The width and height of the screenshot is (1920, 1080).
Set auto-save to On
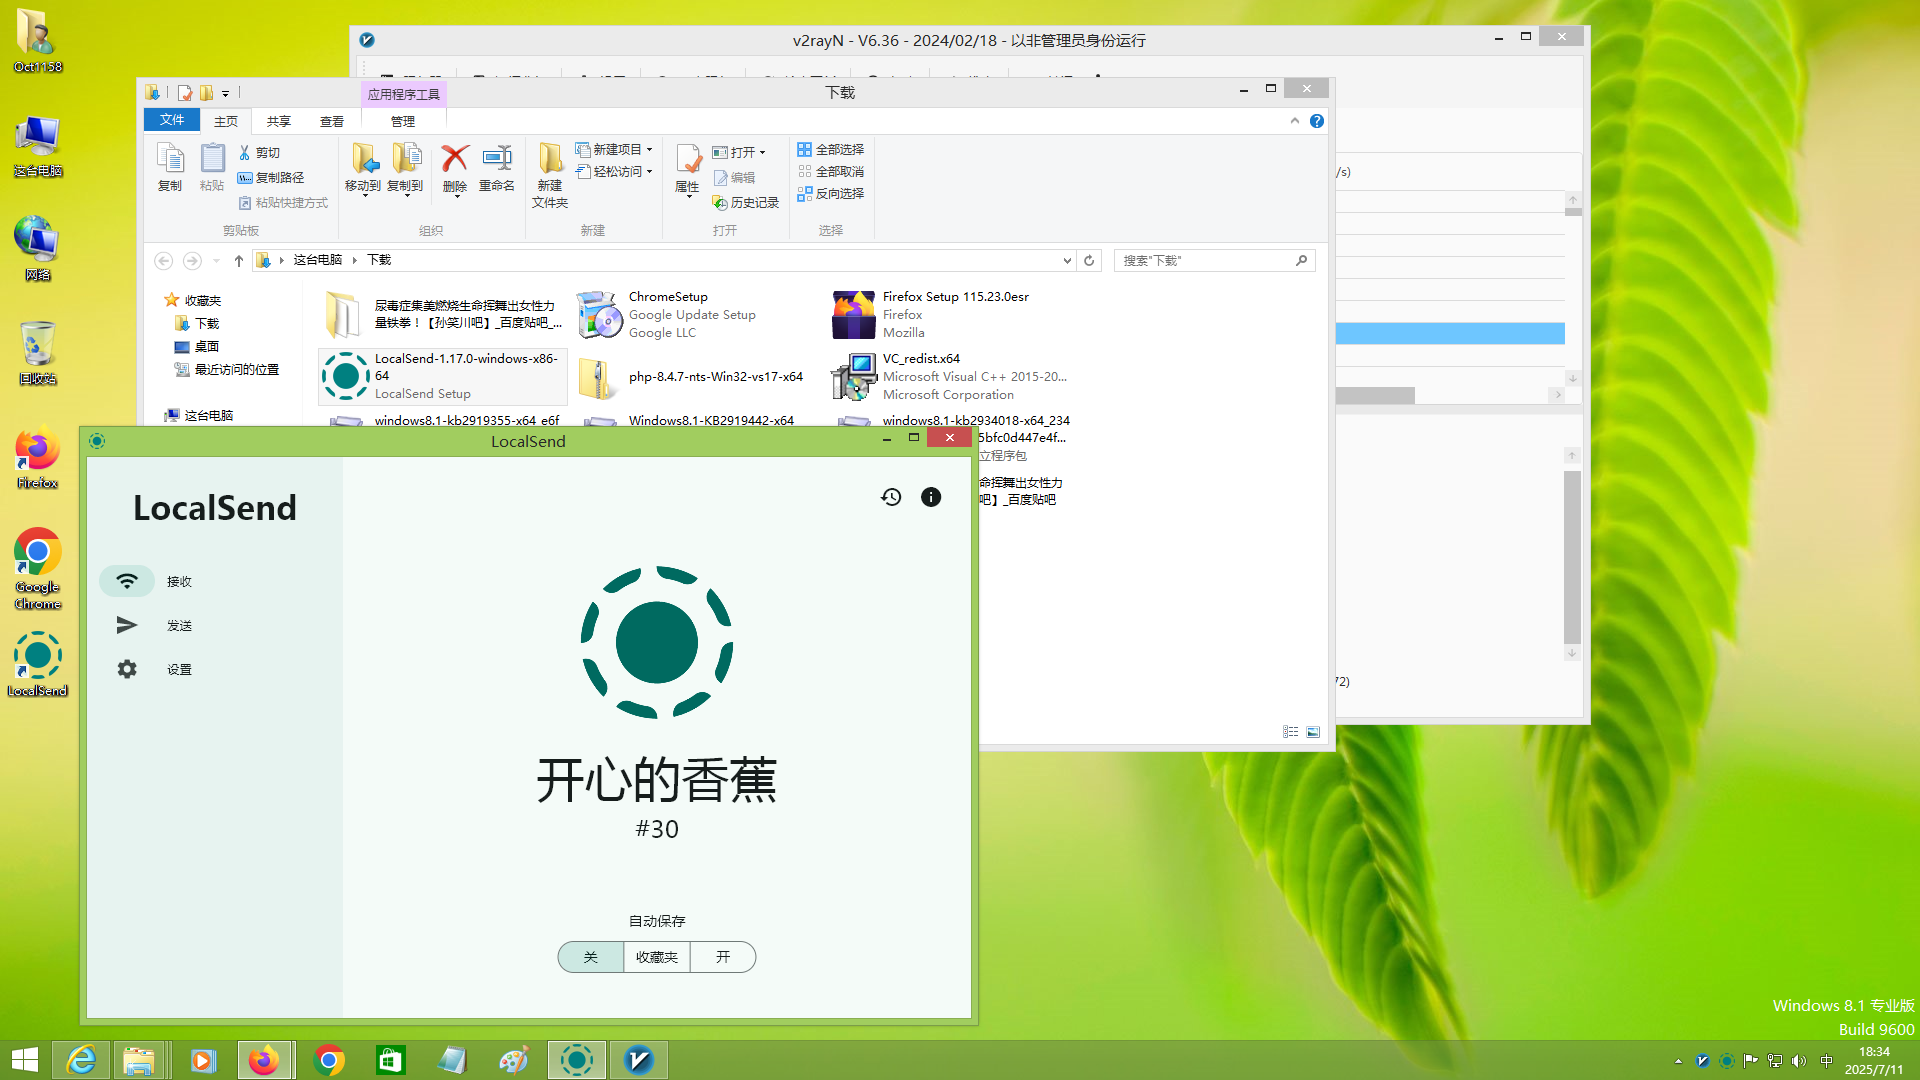[723, 957]
